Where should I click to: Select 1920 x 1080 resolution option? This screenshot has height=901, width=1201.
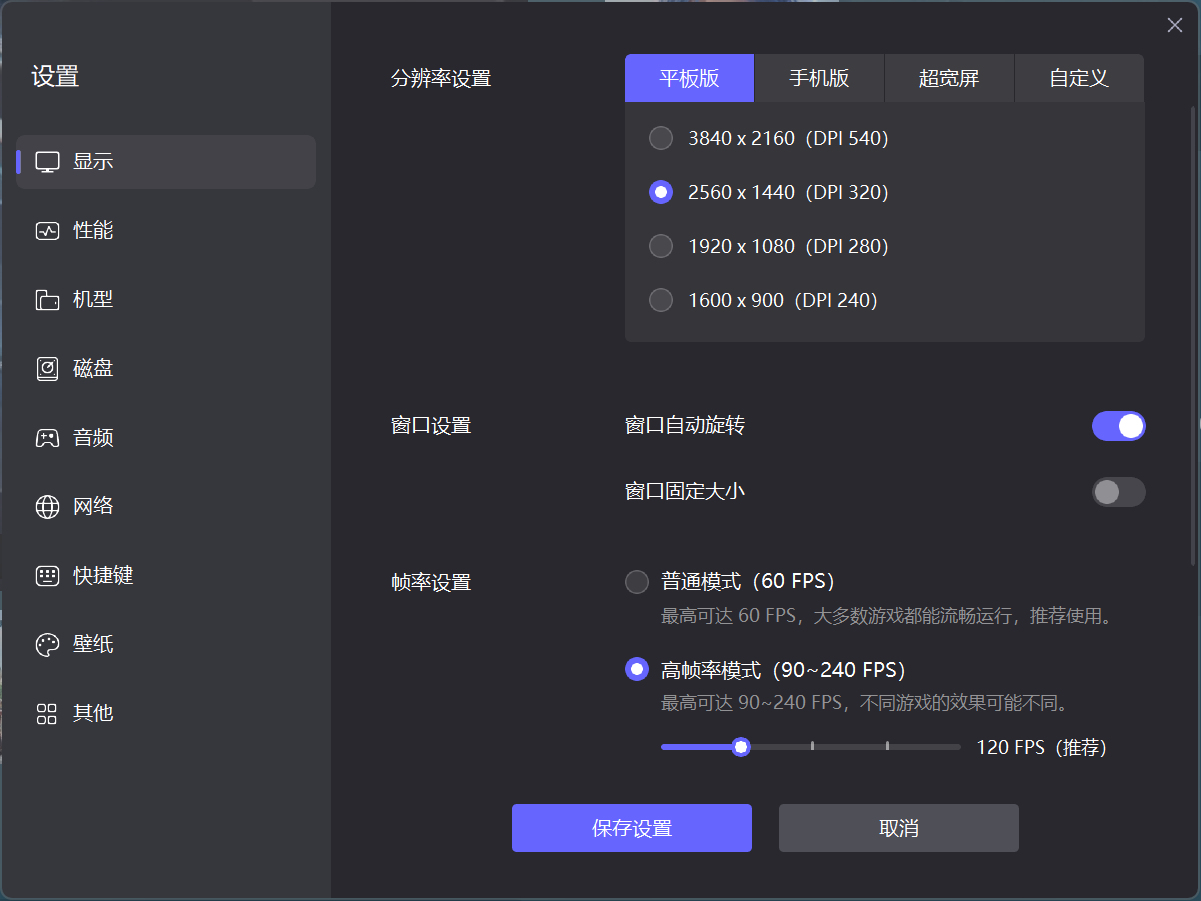click(660, 246)
